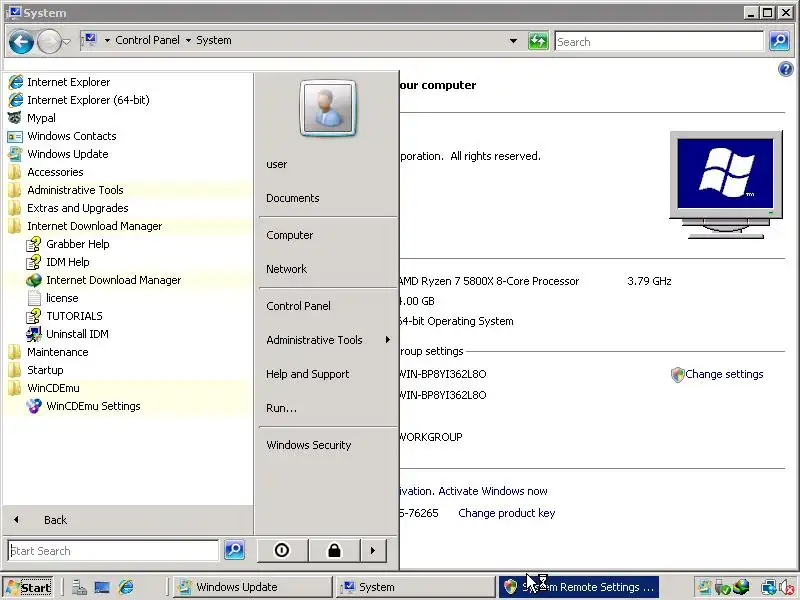Open IDM TUTORIALS
Image resolution: width=800 pixels, height=600 pixels.
coord(74,316)
